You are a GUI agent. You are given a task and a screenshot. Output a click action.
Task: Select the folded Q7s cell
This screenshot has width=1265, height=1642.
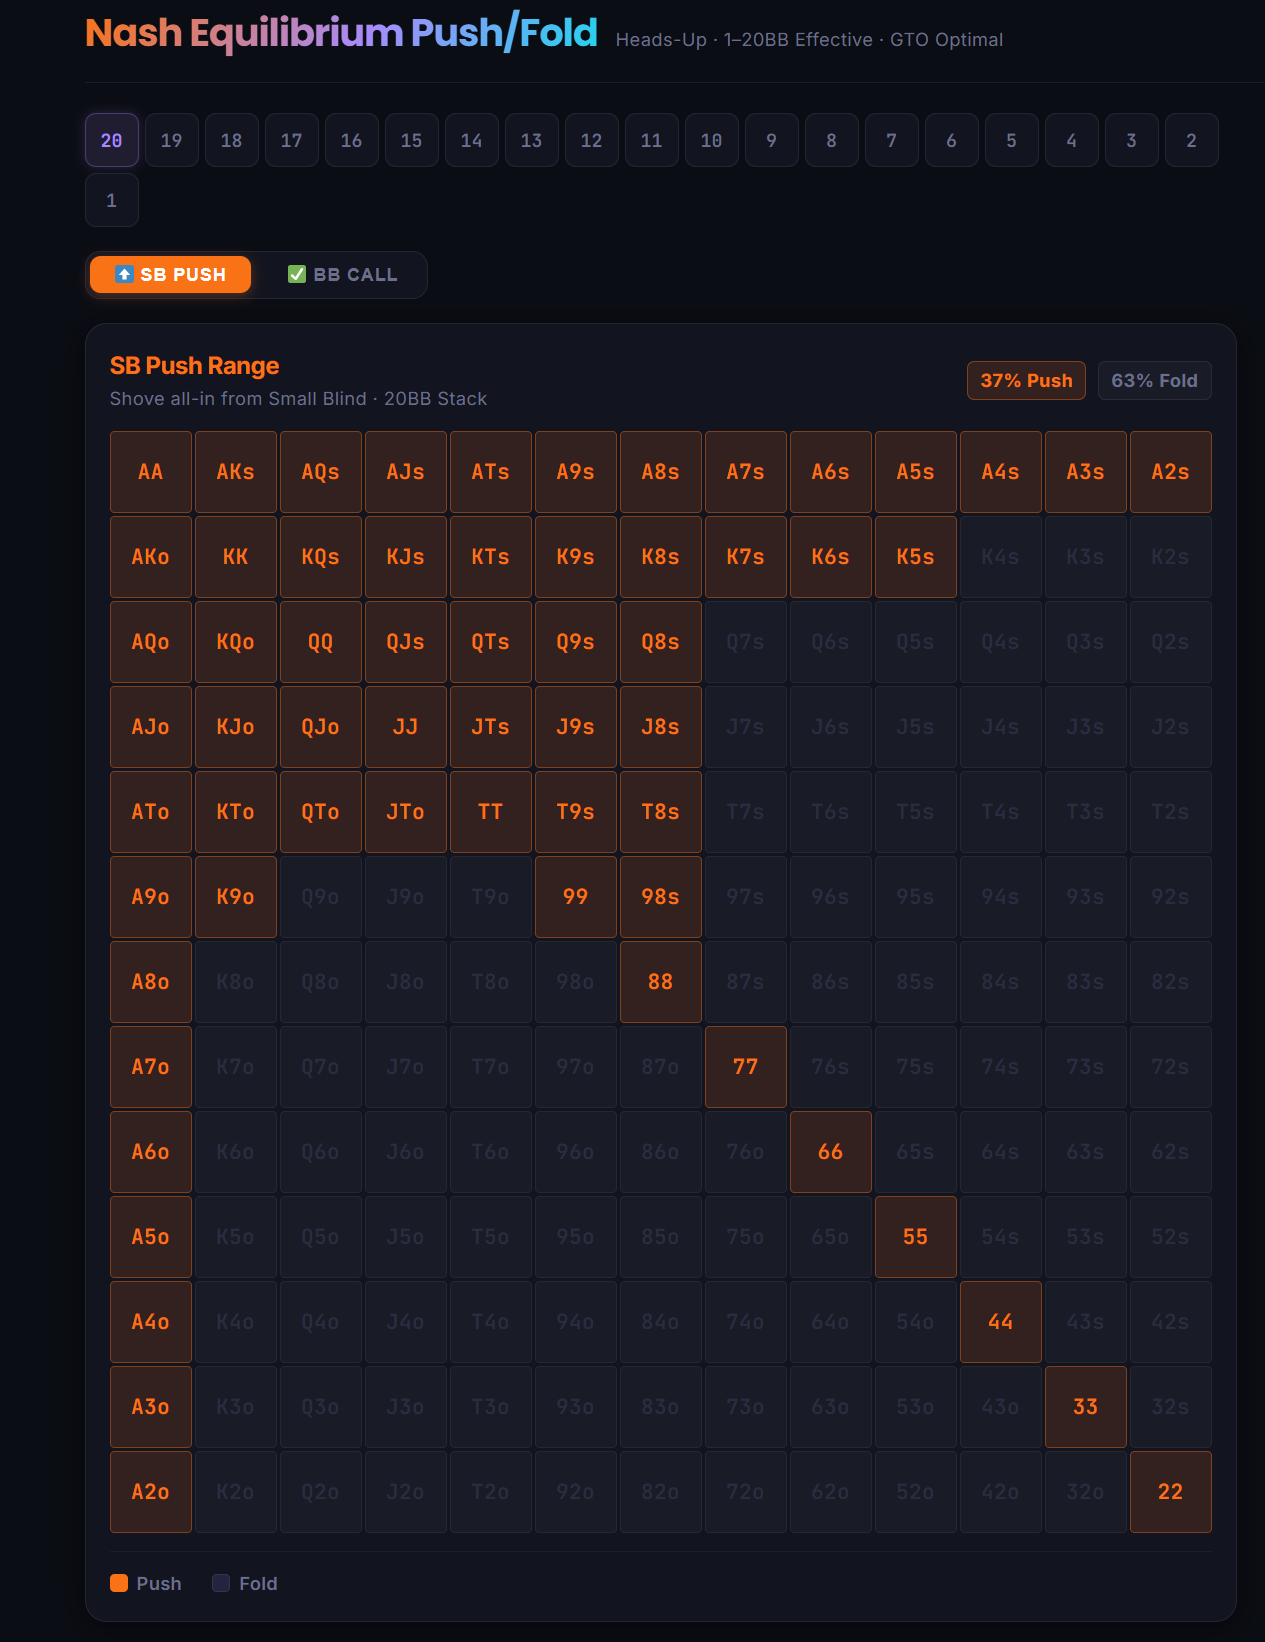[x=746, y=642]
